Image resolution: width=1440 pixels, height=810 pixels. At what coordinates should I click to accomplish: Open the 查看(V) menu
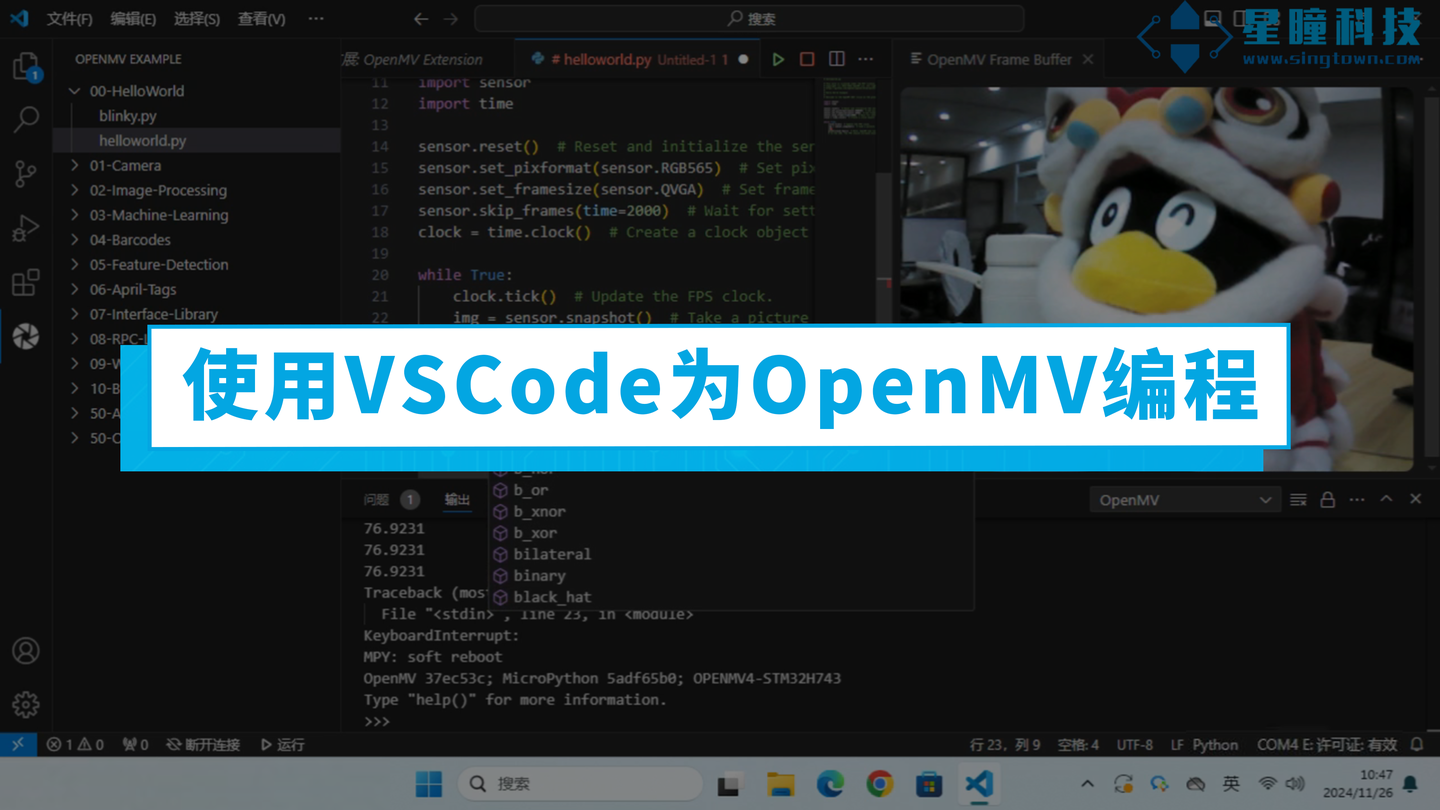(x=261, y=18)
